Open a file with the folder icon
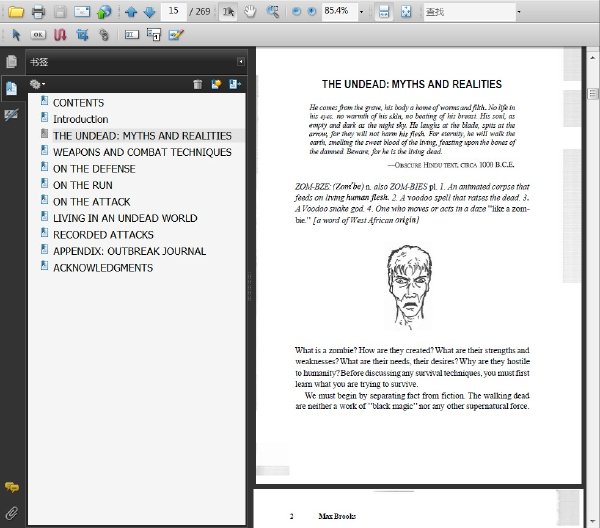The width and height of the screenshot is (600, 528). point(16,11)
